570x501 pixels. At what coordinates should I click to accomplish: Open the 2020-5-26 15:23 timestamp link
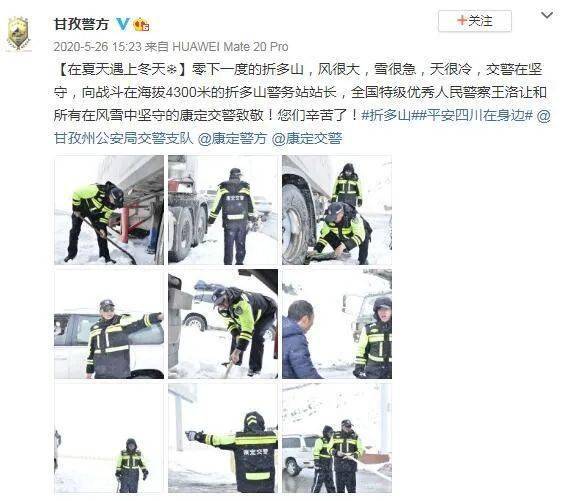[x=97, y=47]
